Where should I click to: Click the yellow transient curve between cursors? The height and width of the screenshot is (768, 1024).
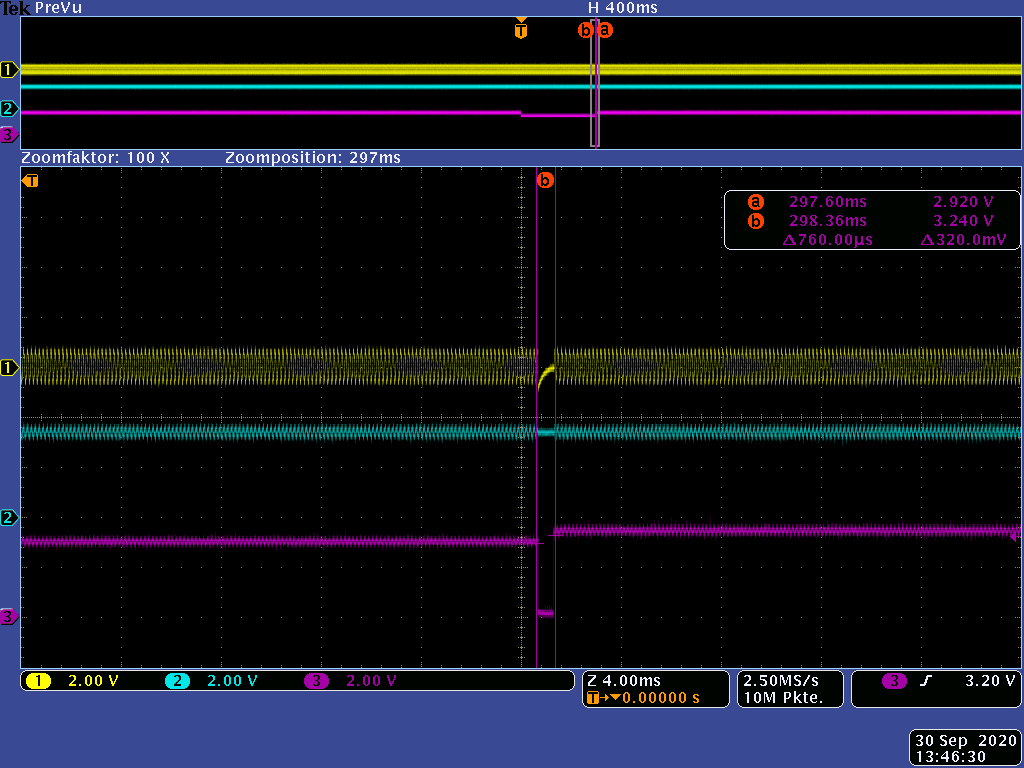(545, 377)
